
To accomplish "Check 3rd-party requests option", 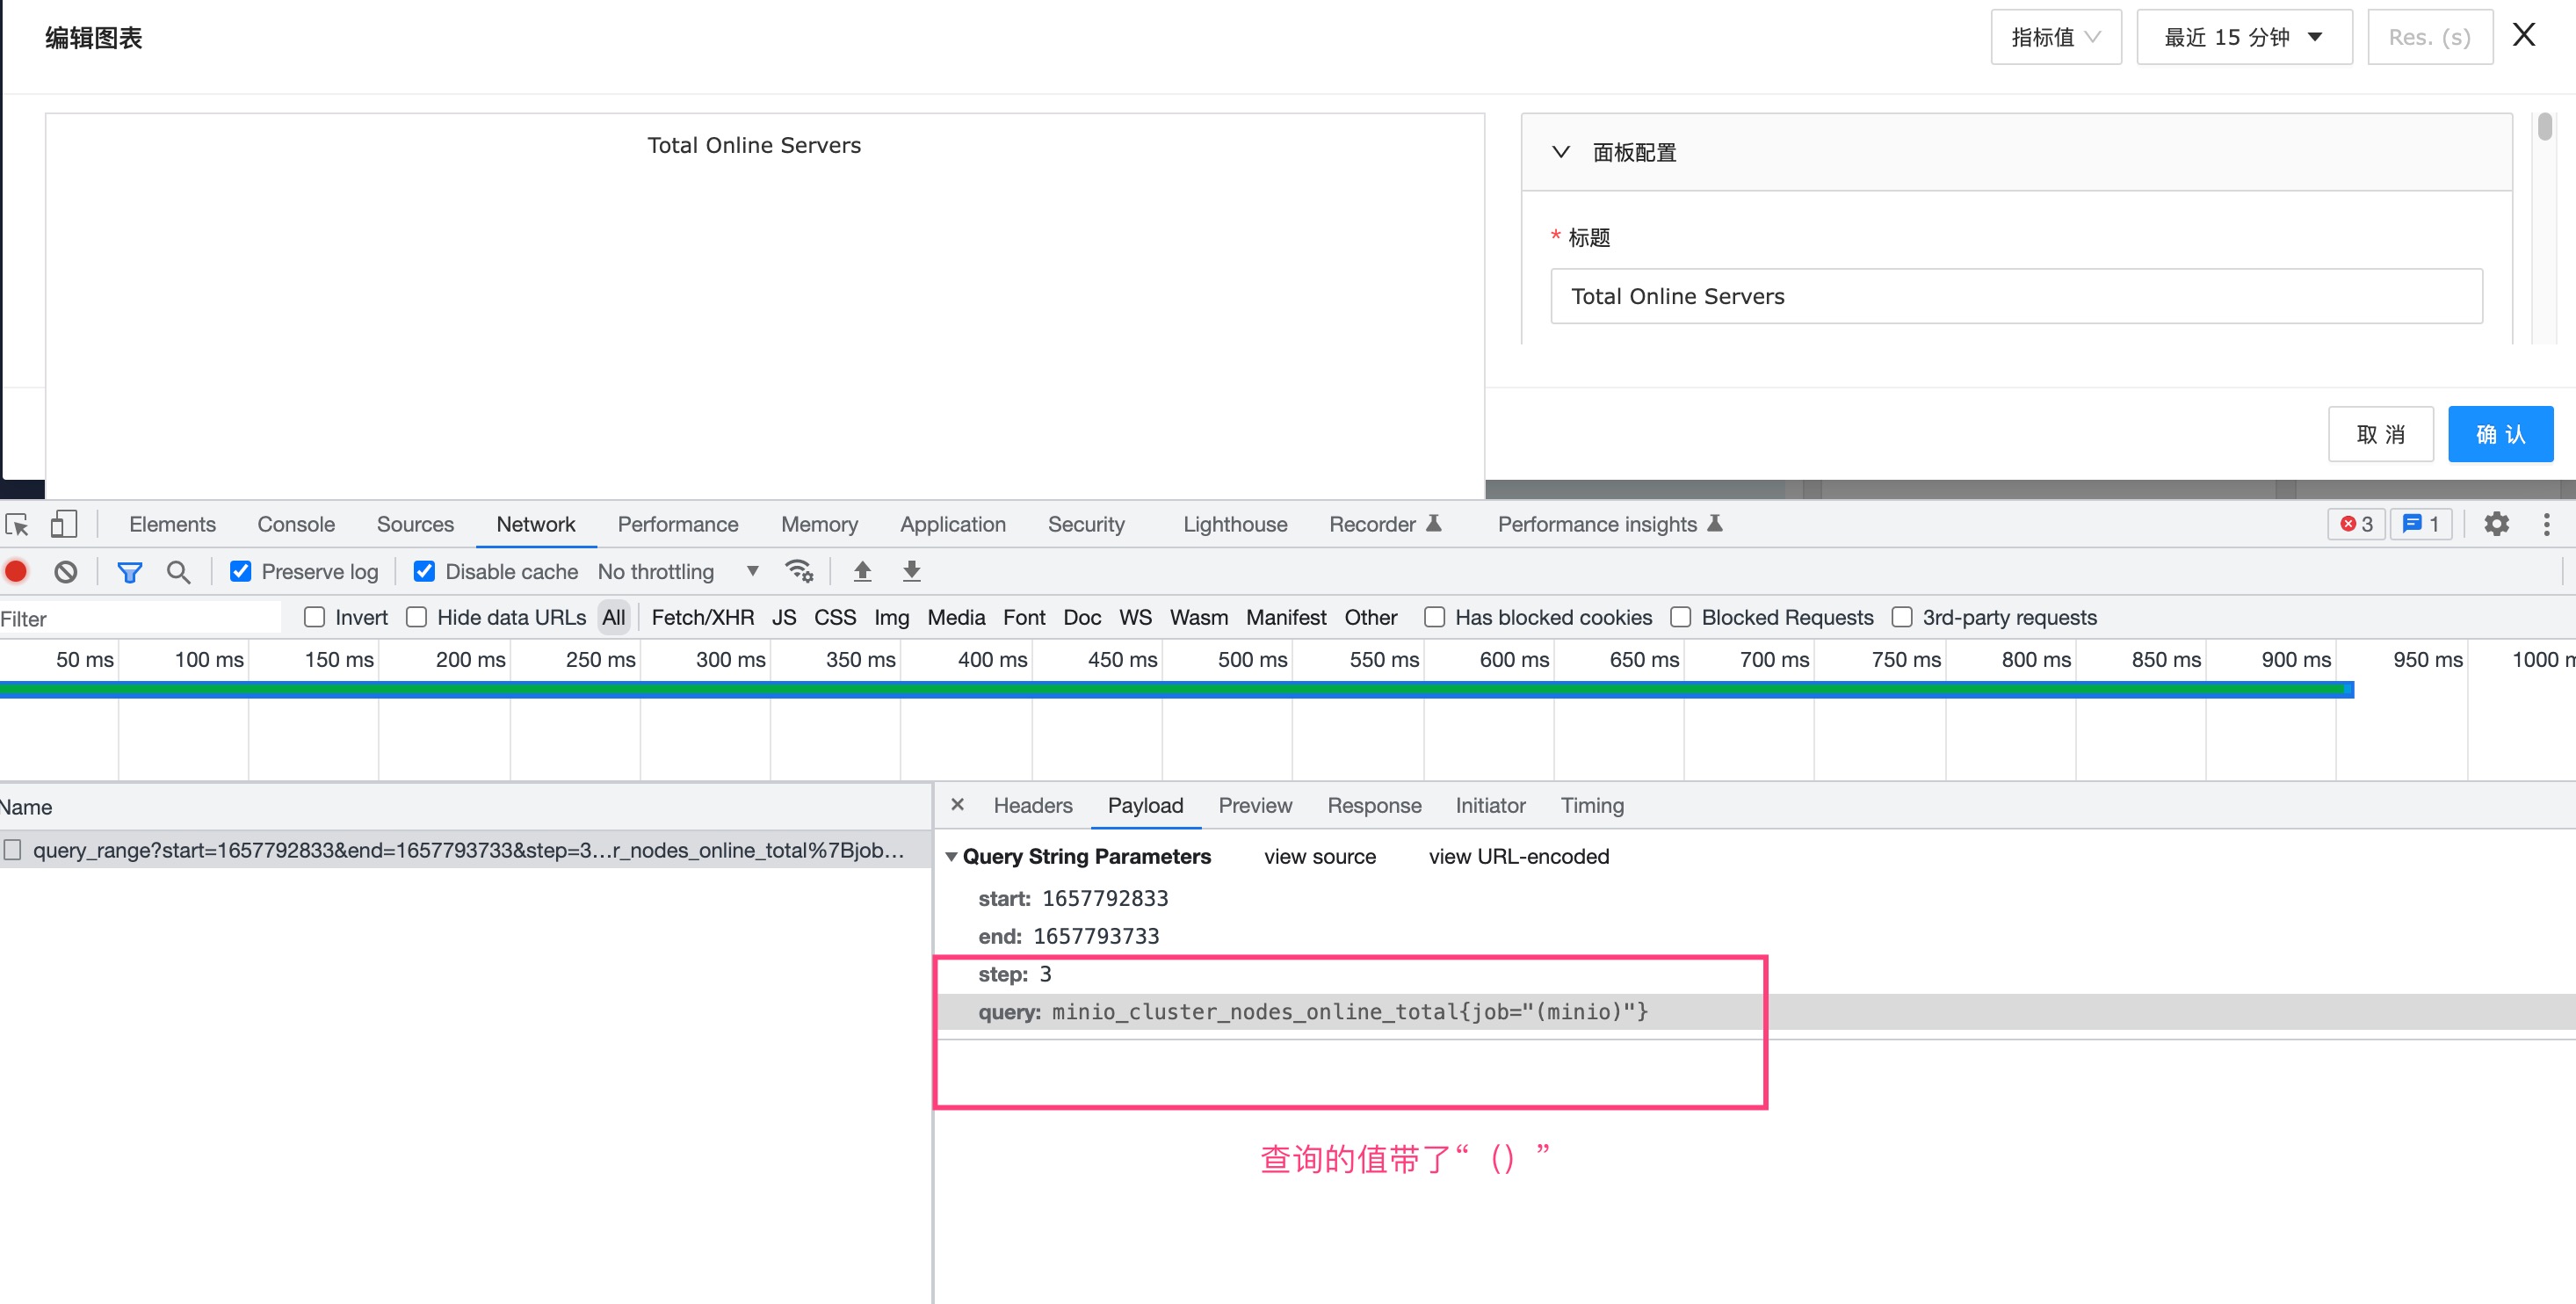I will (1901, 617).
